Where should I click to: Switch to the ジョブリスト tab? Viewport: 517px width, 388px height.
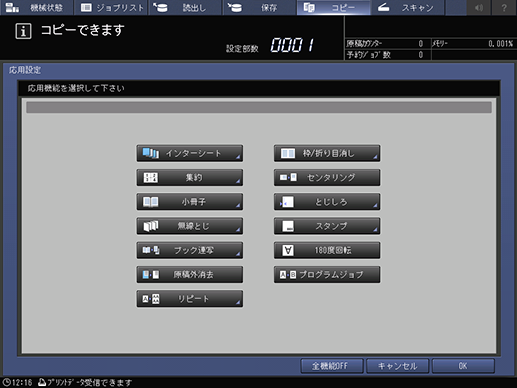tap(111, 7)
